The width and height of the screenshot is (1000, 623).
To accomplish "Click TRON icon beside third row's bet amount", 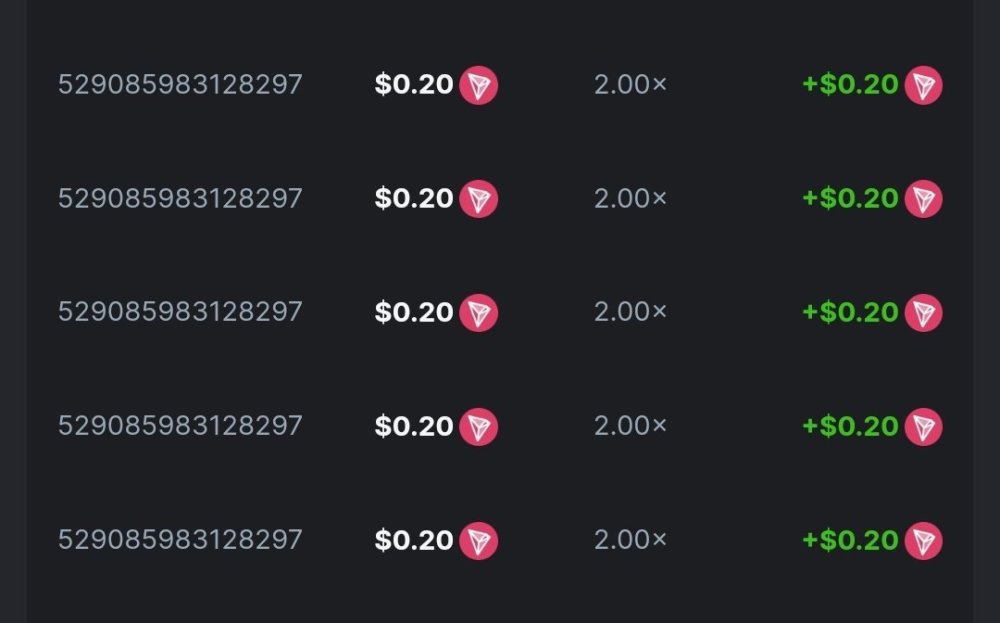I will [x=478, y=313].
